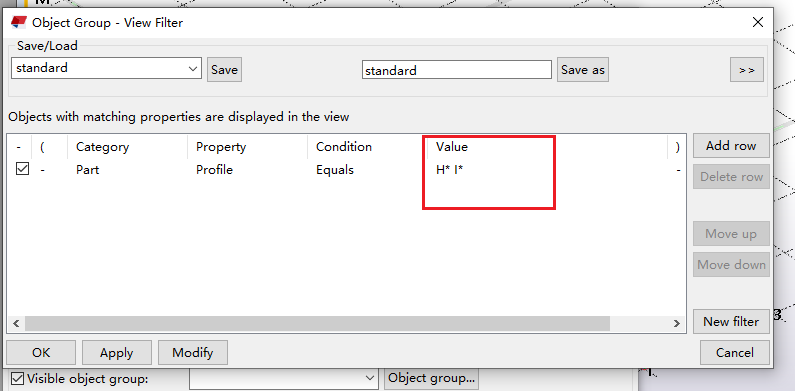Click the Save as button

coord(583,69)
